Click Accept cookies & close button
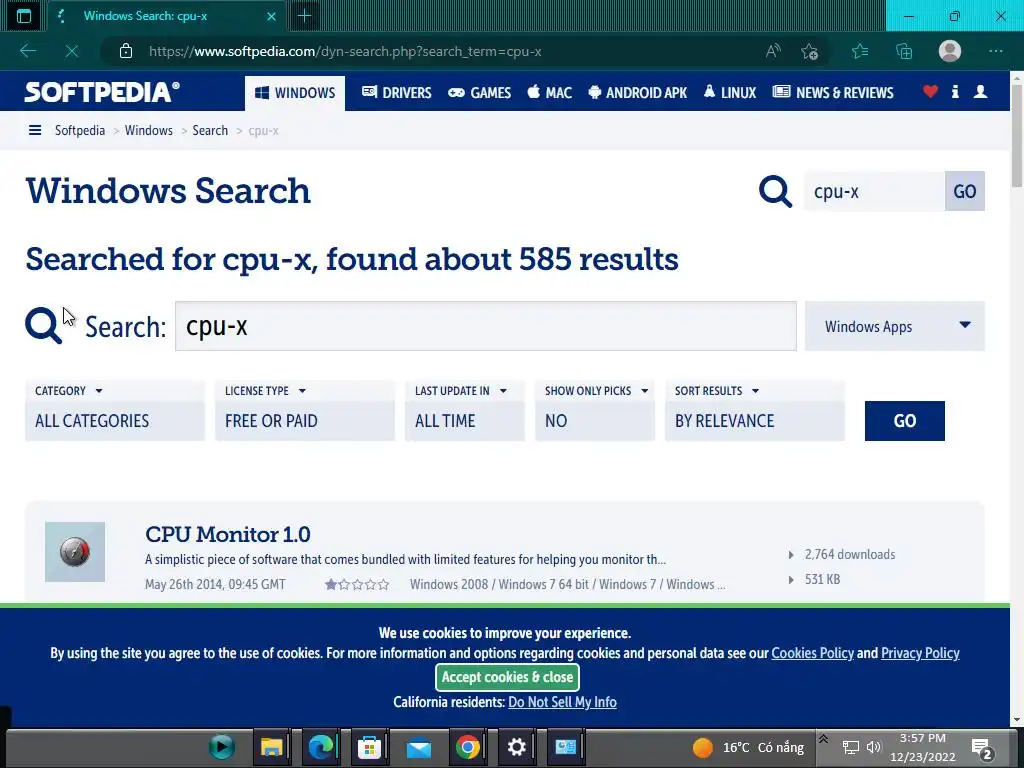The height and width of the screenshot is (768, 1024). [507, 677]
